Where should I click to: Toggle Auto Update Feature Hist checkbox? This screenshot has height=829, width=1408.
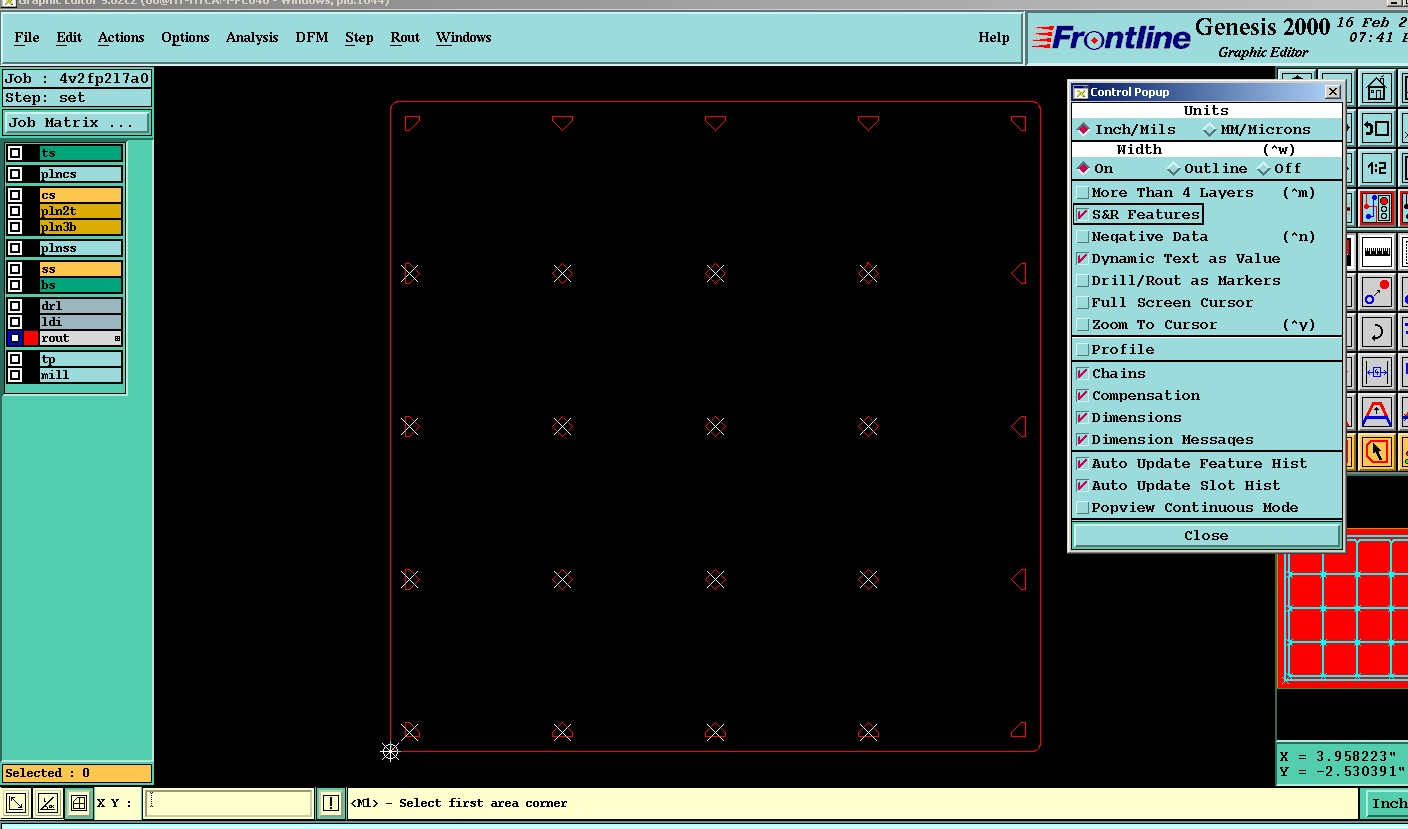1082,463
